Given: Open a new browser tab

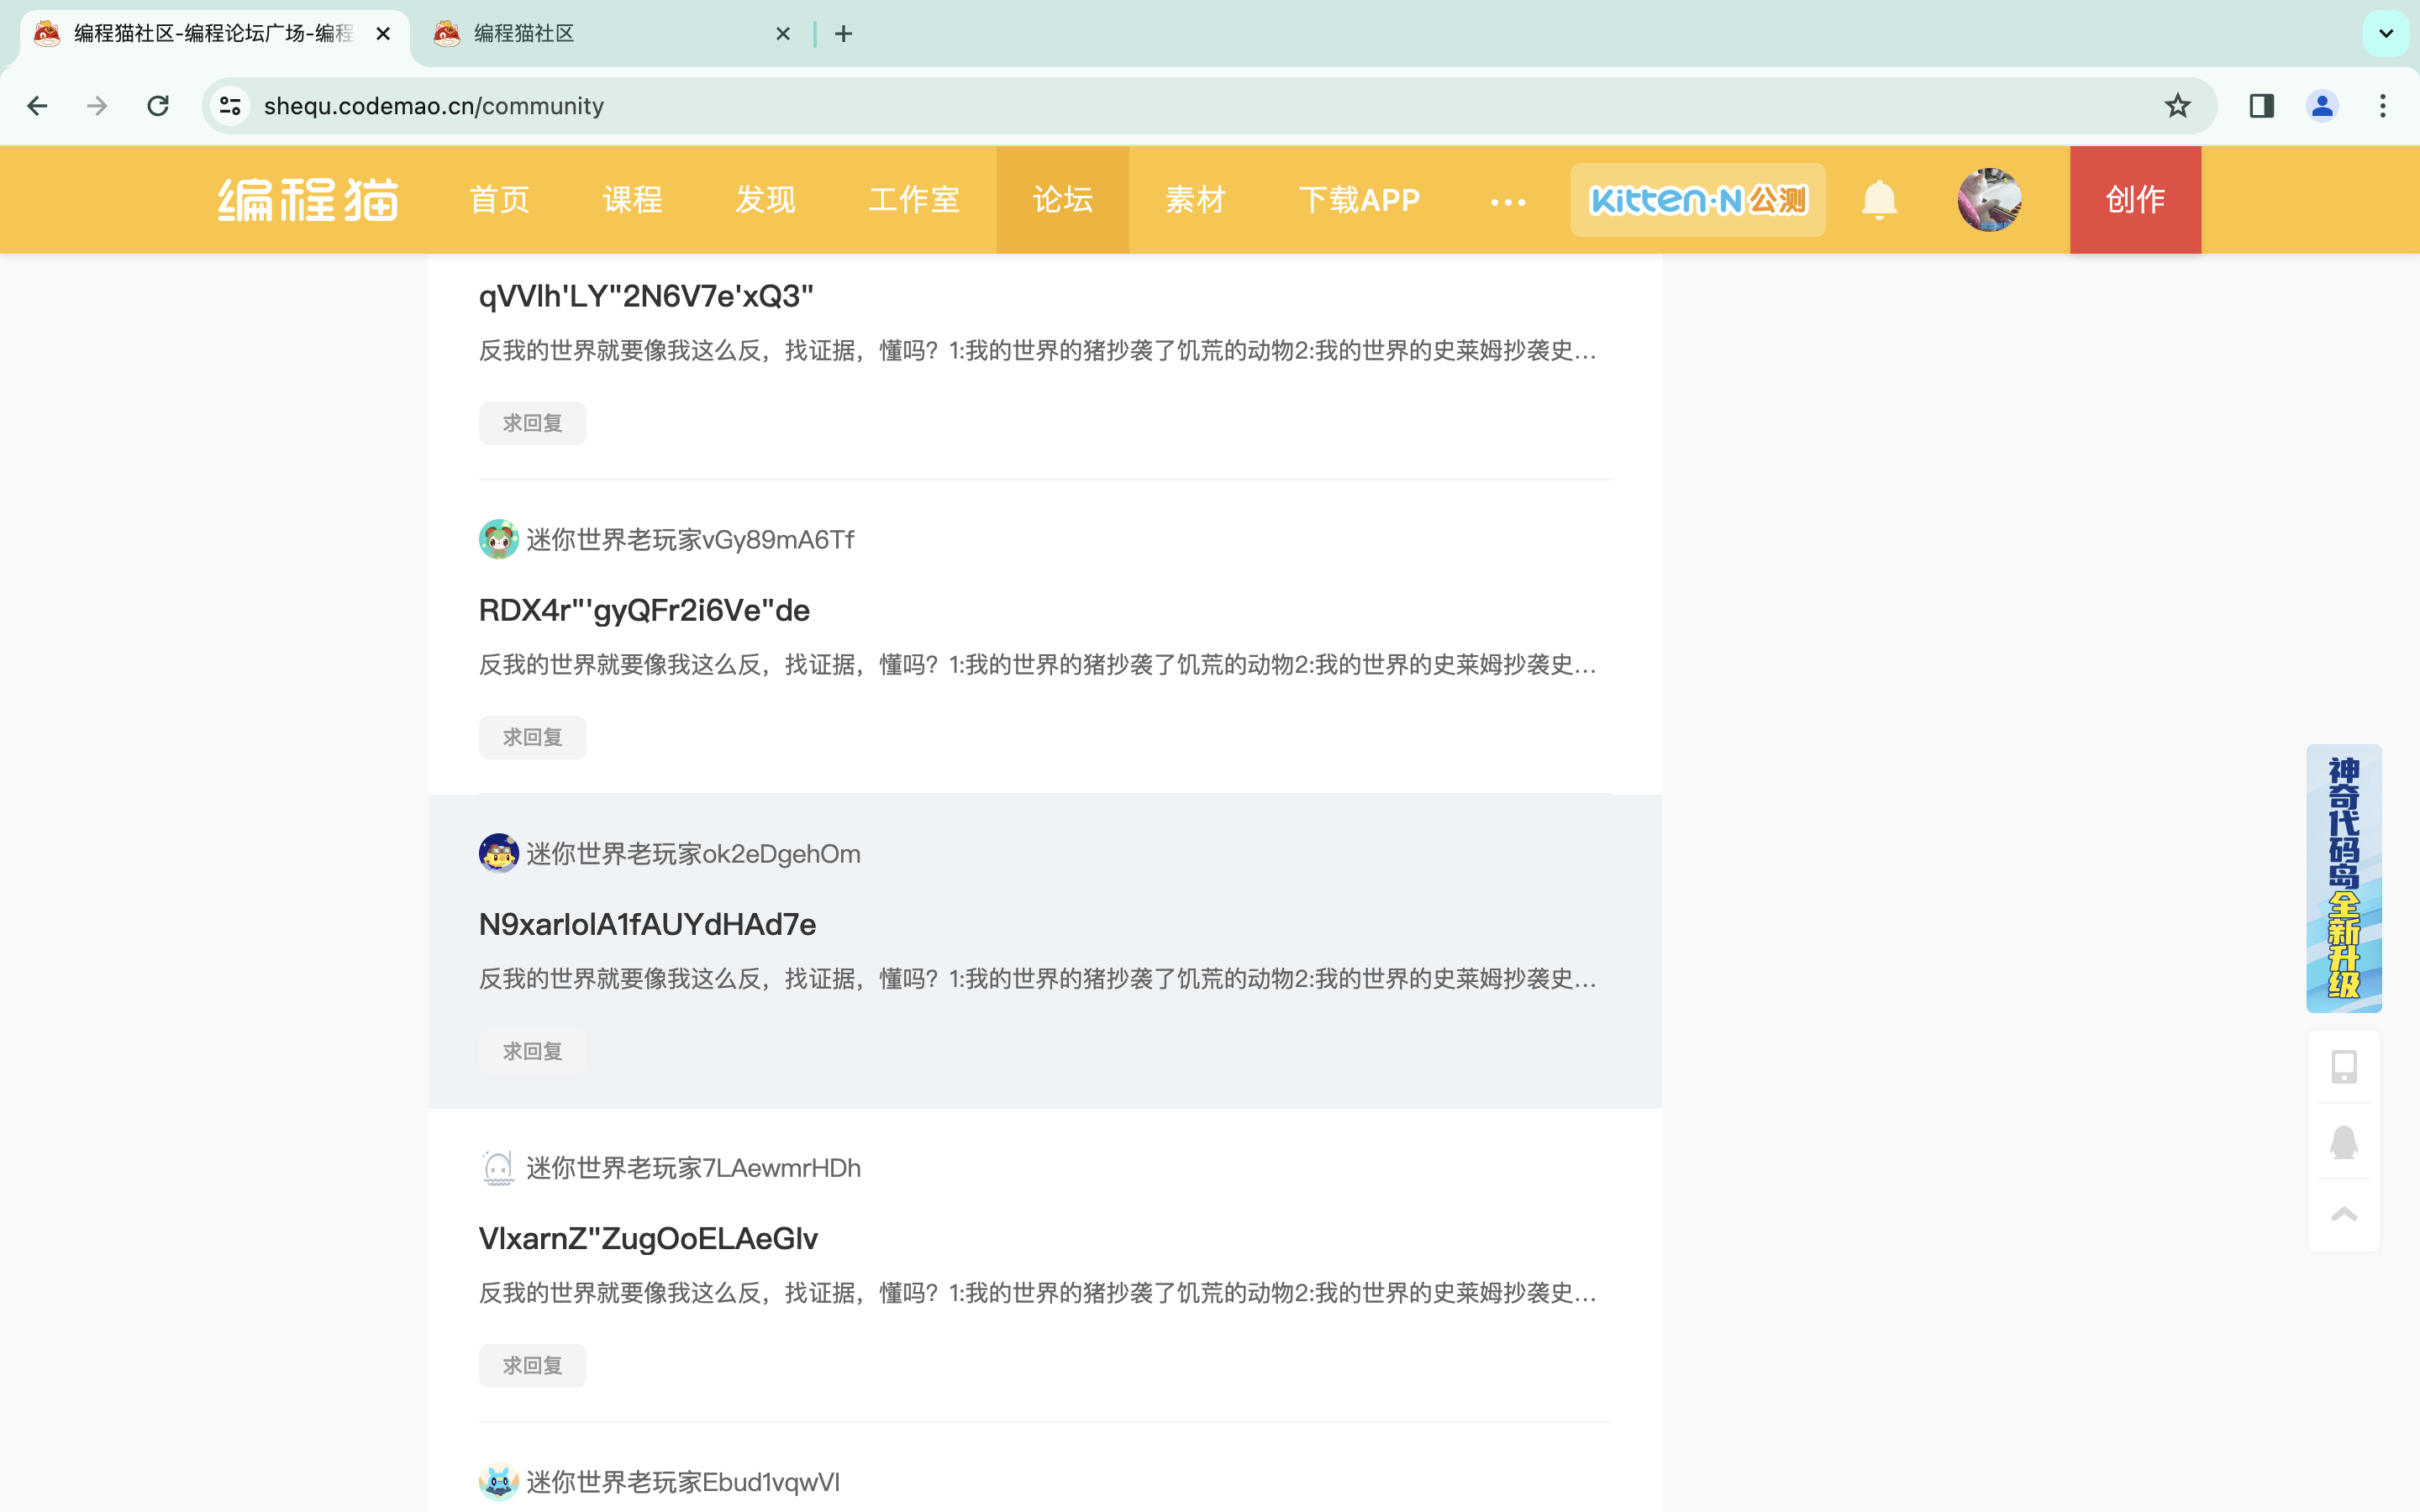Looking at the screenshot, I should coord(844,34).
